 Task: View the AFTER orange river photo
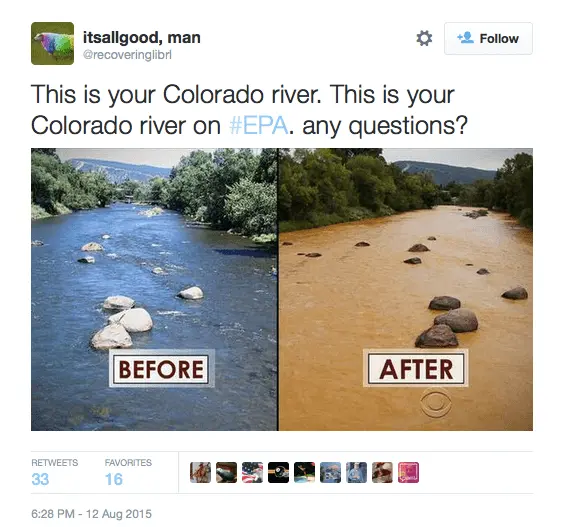coord(406,289)
